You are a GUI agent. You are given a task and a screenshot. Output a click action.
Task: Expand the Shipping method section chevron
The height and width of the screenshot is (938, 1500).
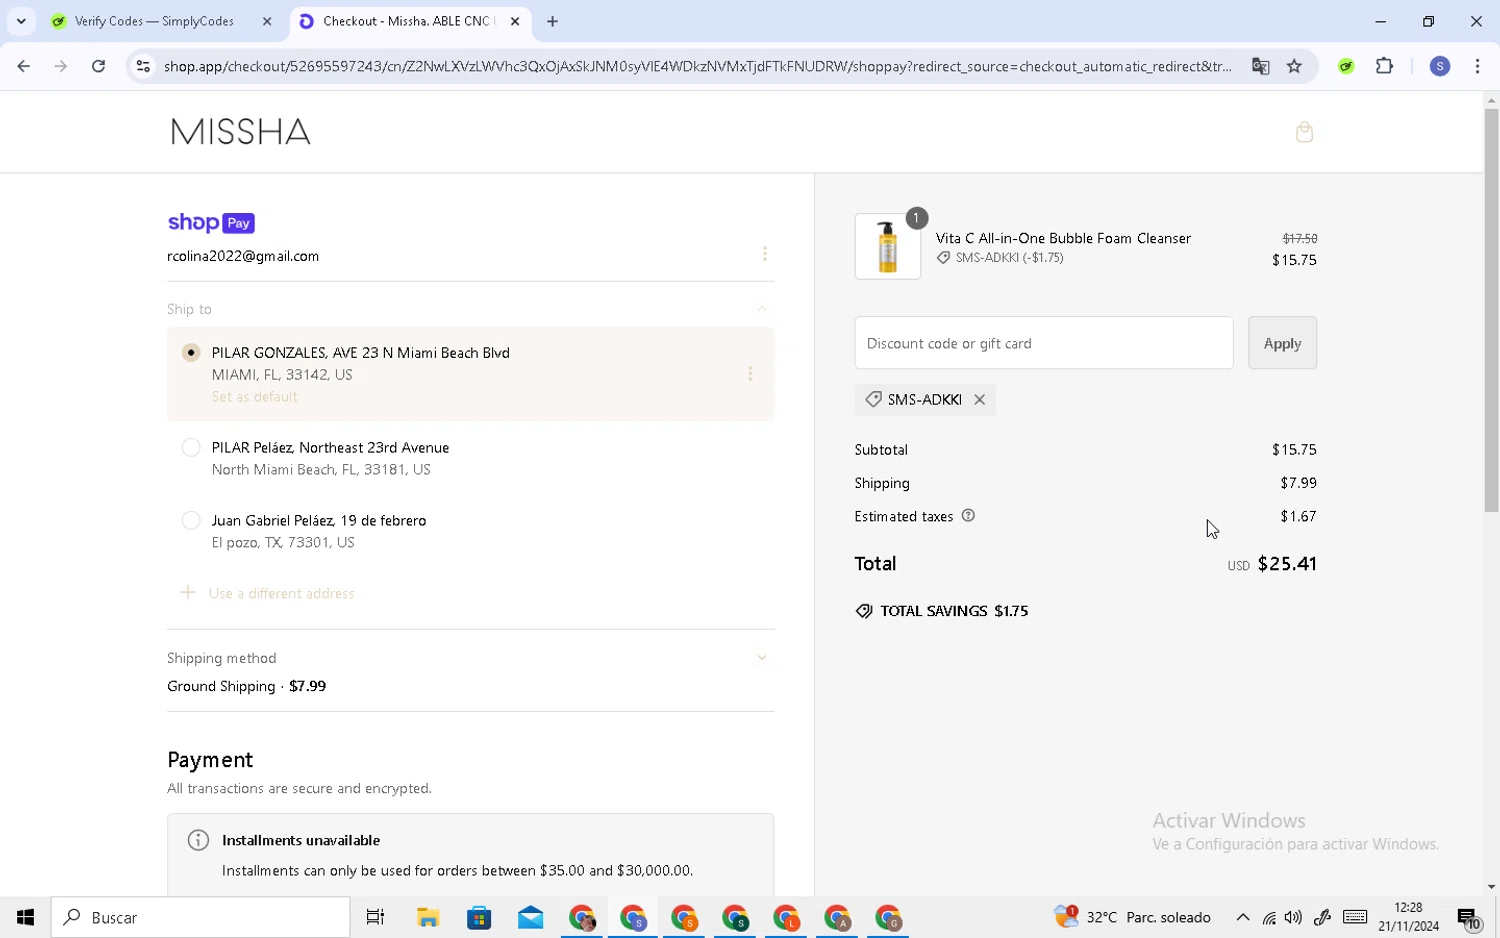pos(762,658)
